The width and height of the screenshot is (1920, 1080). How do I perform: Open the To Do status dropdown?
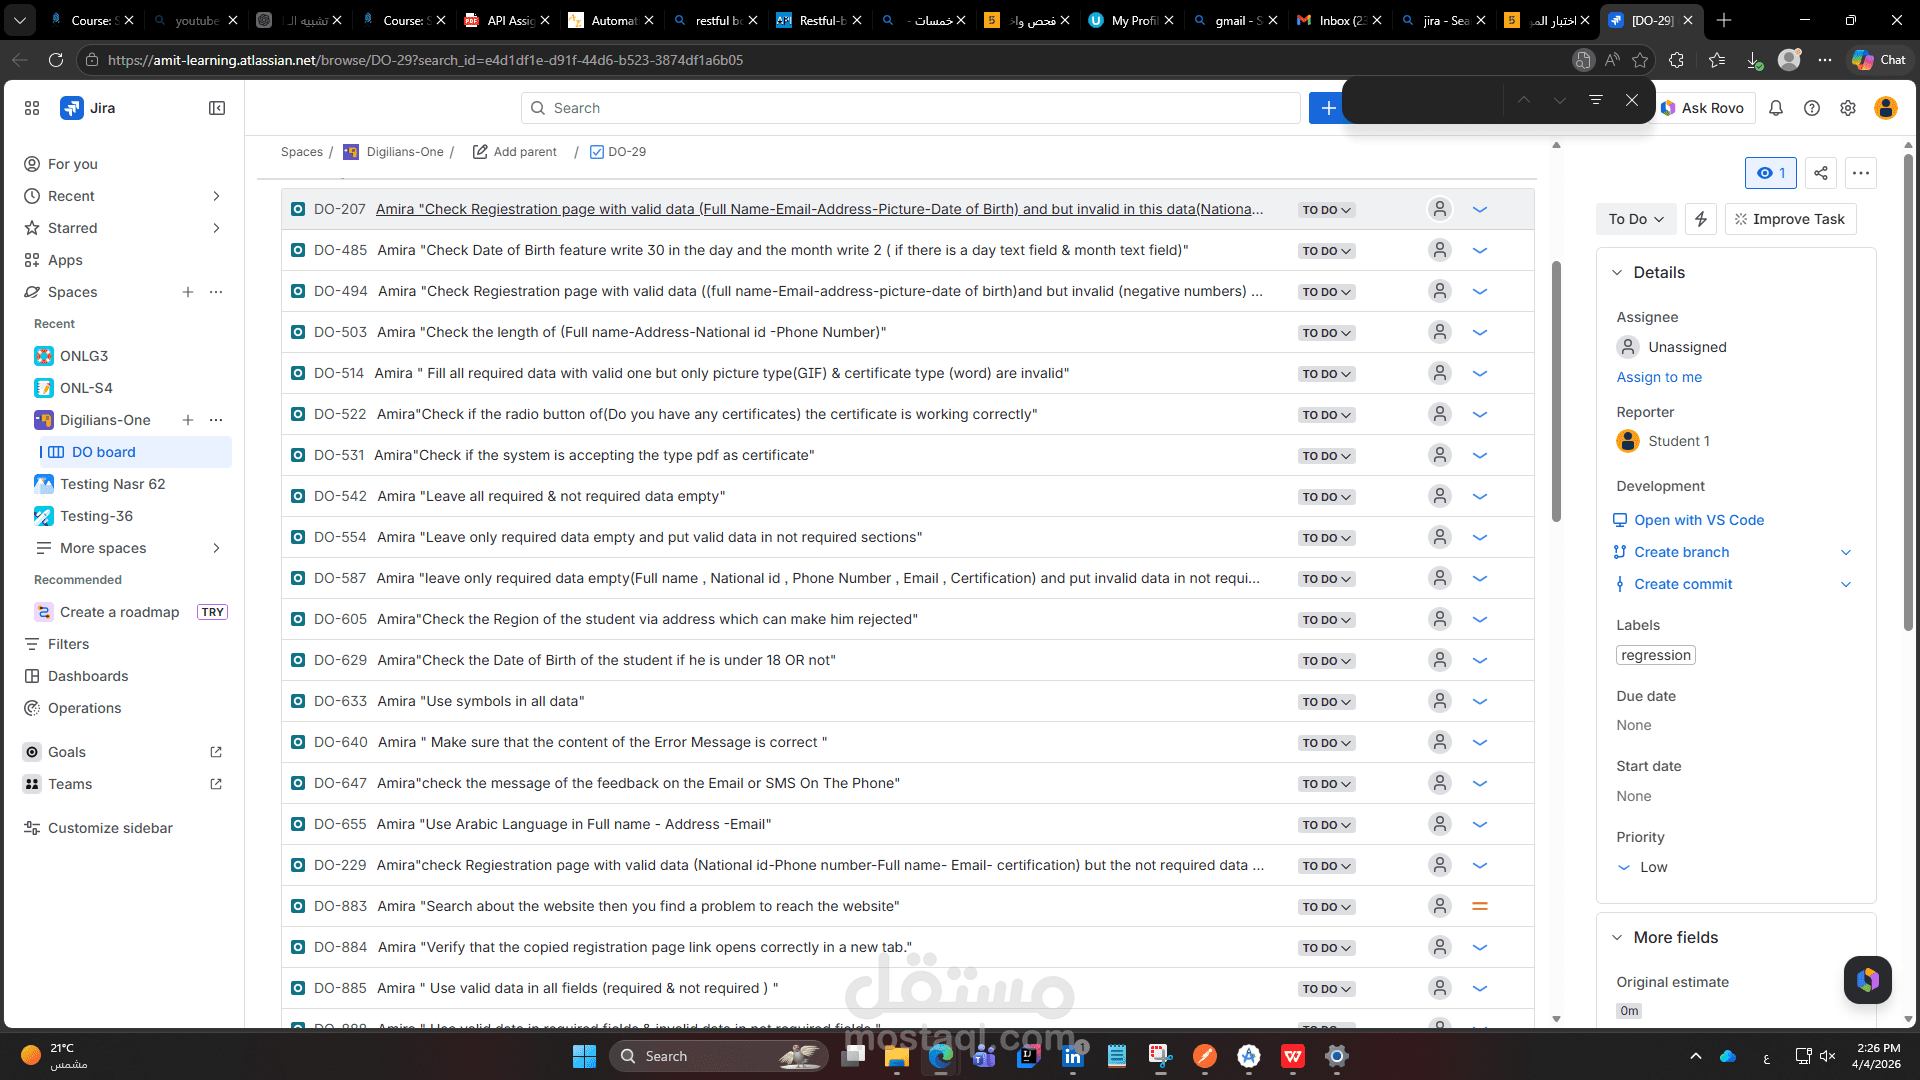coord(1636,219)
